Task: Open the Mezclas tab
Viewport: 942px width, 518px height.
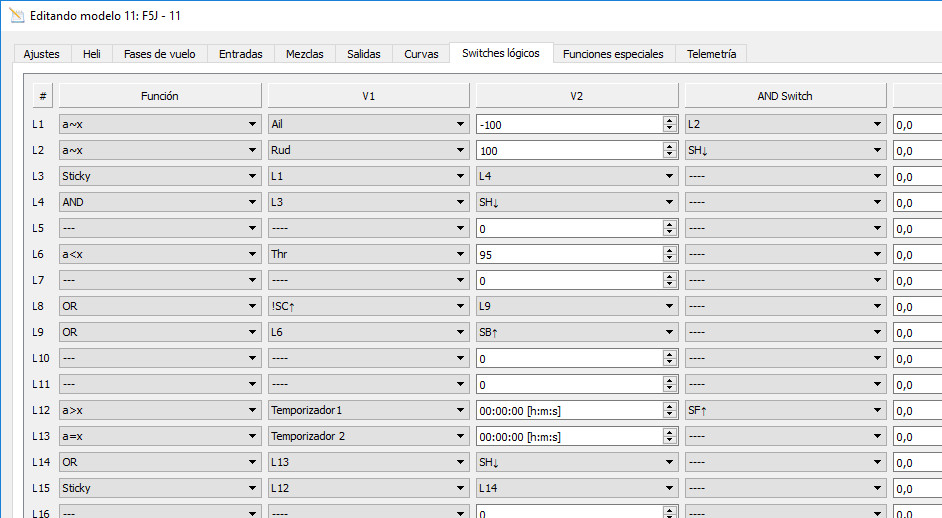Action: point(304,54)
